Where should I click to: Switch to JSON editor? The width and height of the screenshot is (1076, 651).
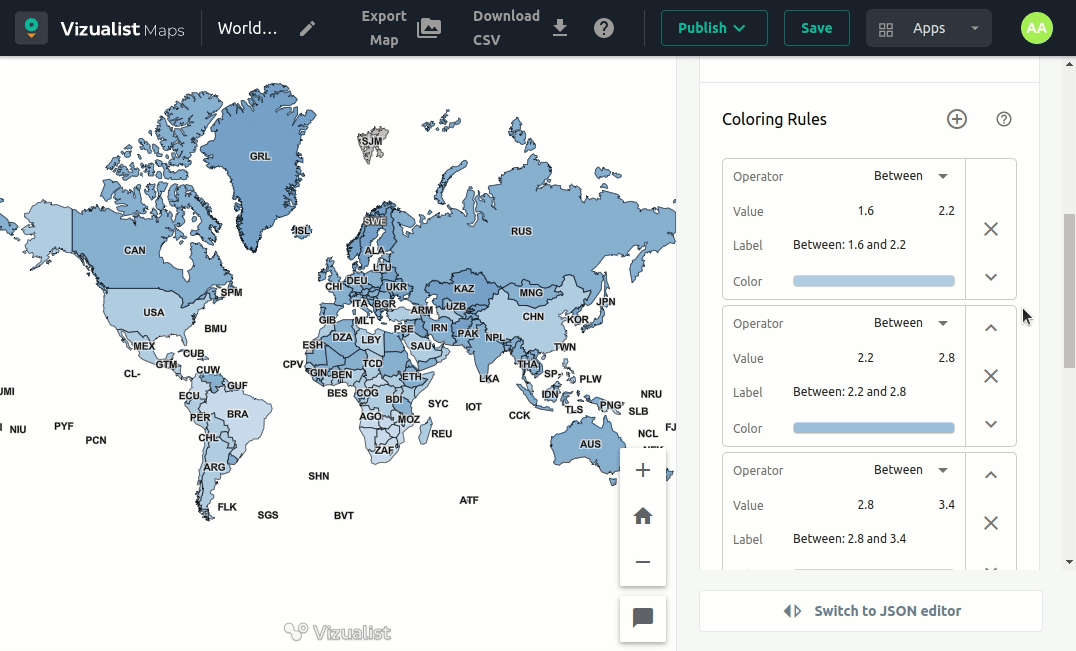pos(870,611)
